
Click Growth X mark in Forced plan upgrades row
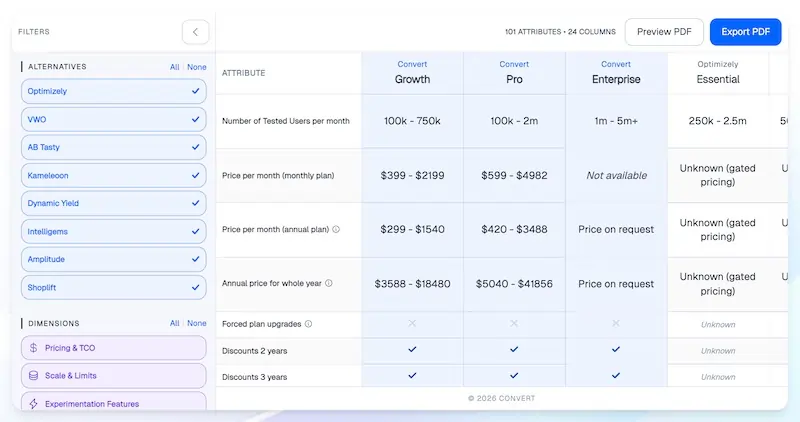point(412,324)
